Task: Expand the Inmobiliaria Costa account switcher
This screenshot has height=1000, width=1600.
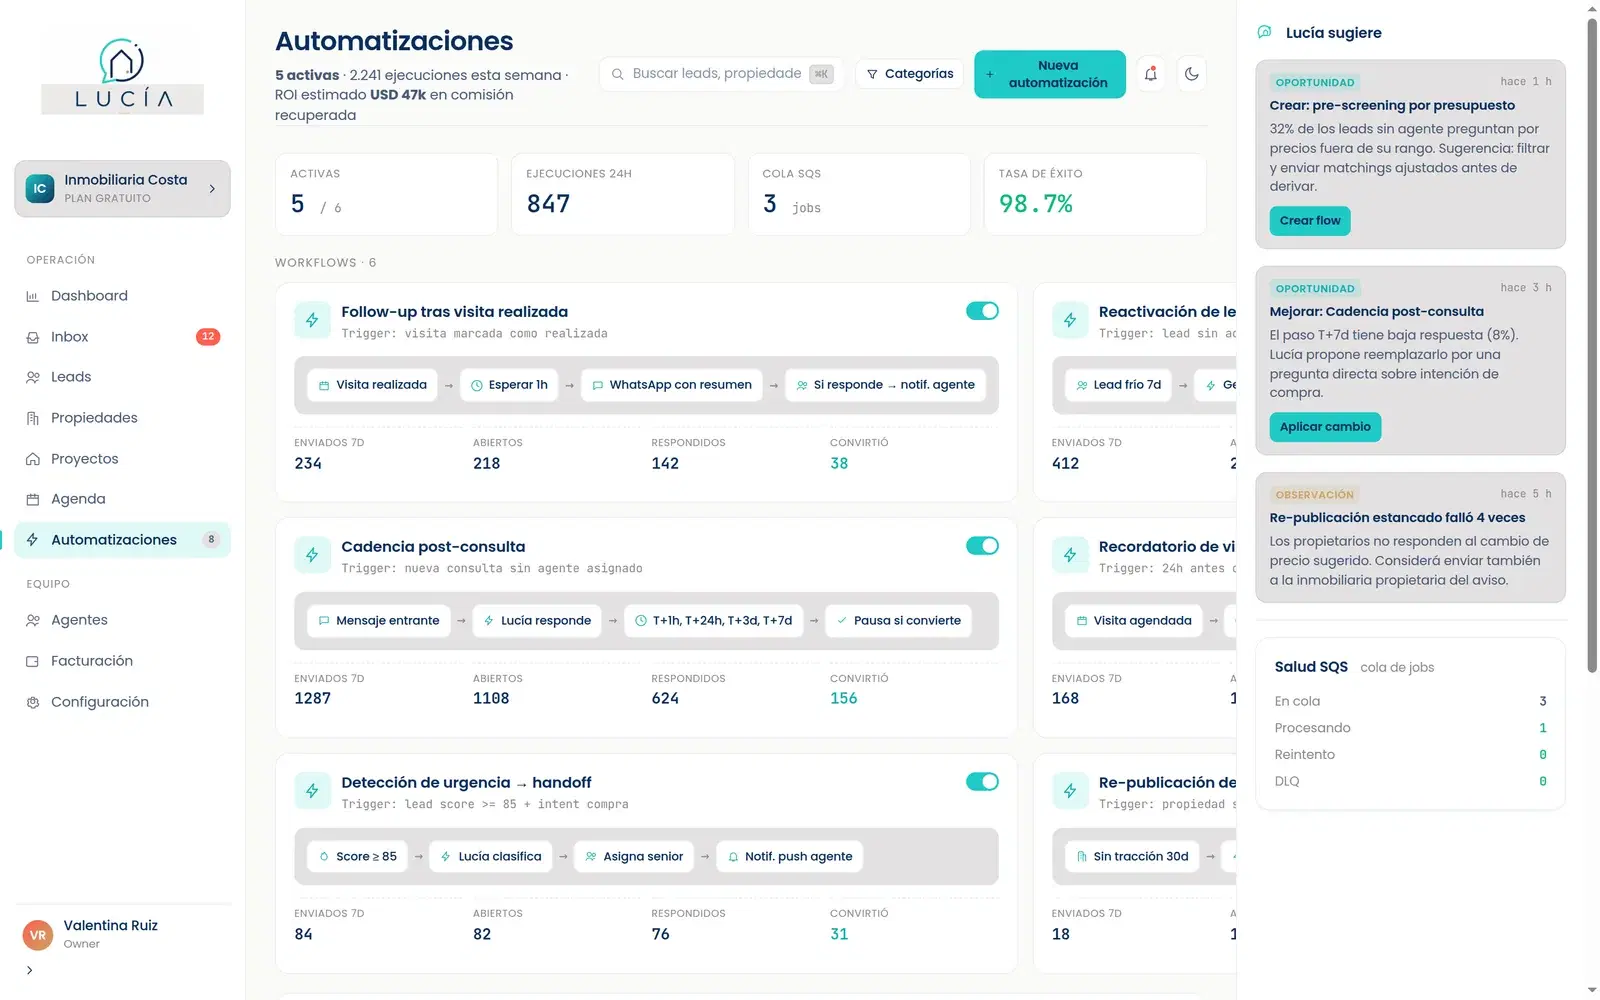Action: (122, 188)
